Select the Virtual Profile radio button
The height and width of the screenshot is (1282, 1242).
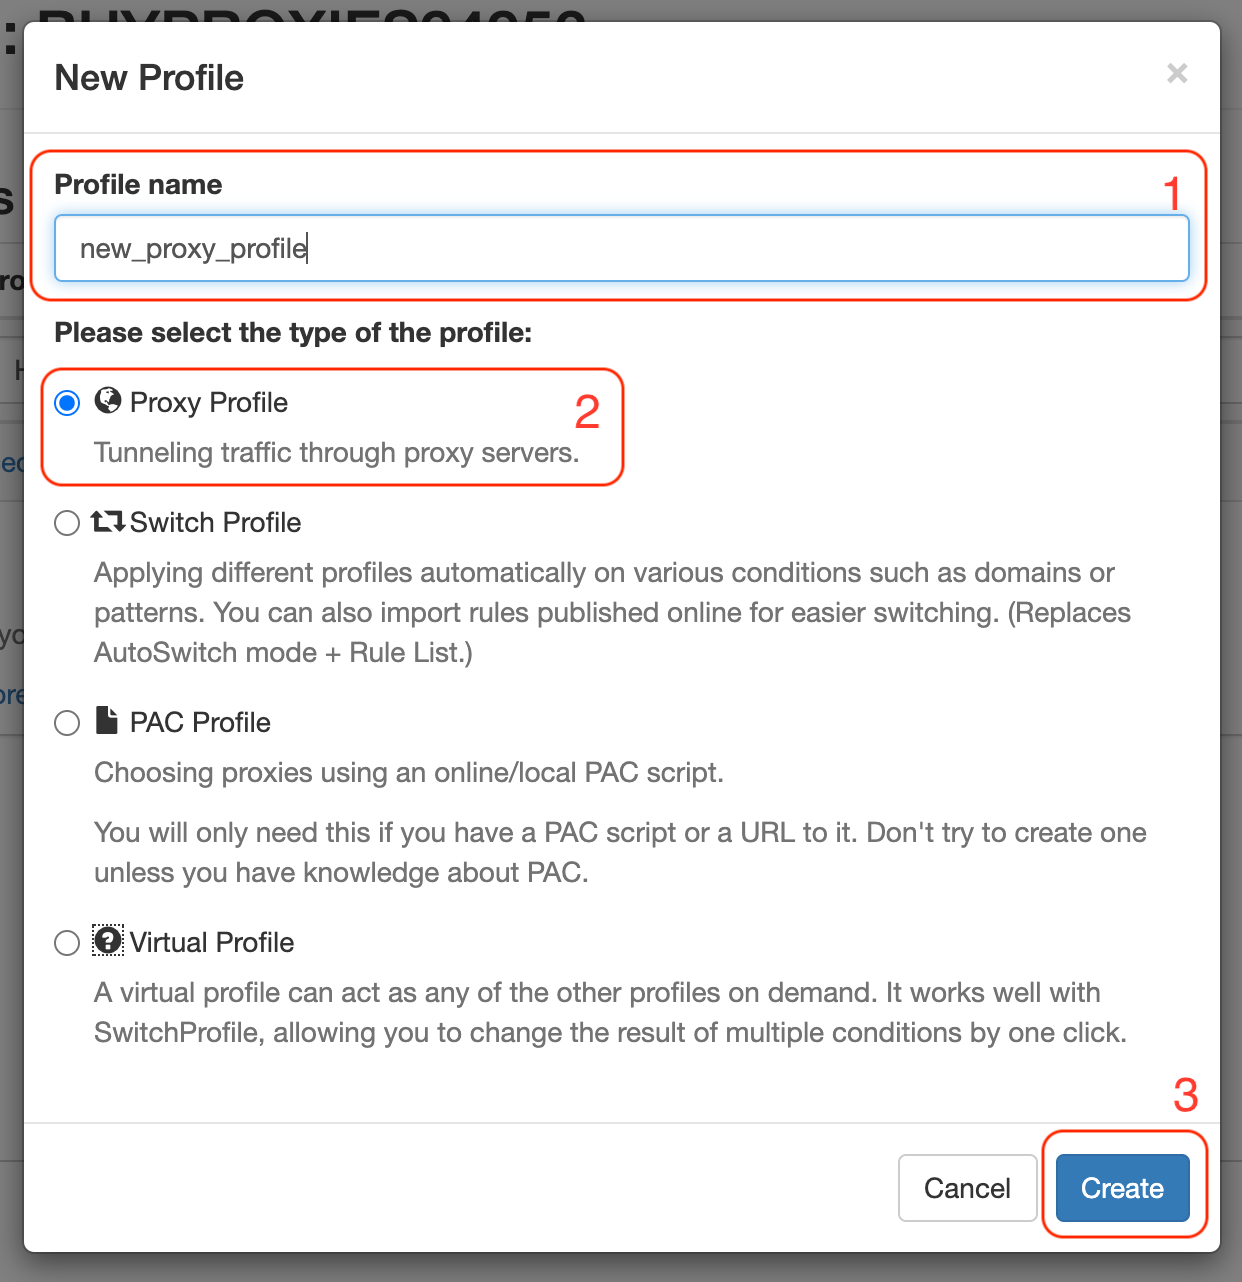coord(66,942)
